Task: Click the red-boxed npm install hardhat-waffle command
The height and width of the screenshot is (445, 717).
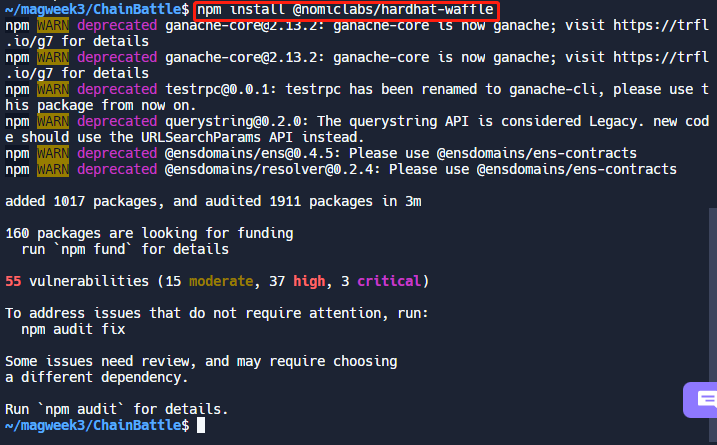Action: [346, 10]
